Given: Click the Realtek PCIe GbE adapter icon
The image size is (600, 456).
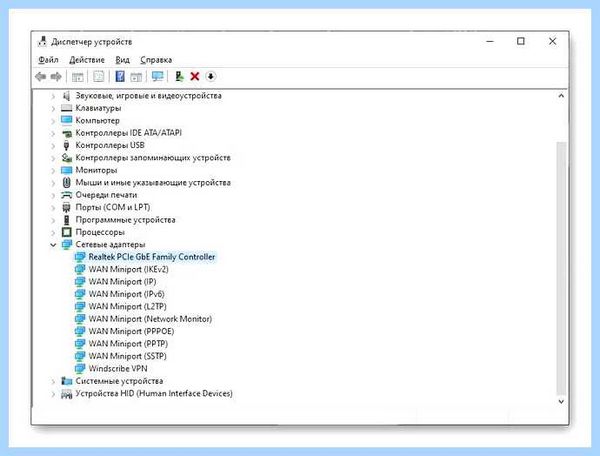Looking at the screenshot, I should [x=80, y=257].
